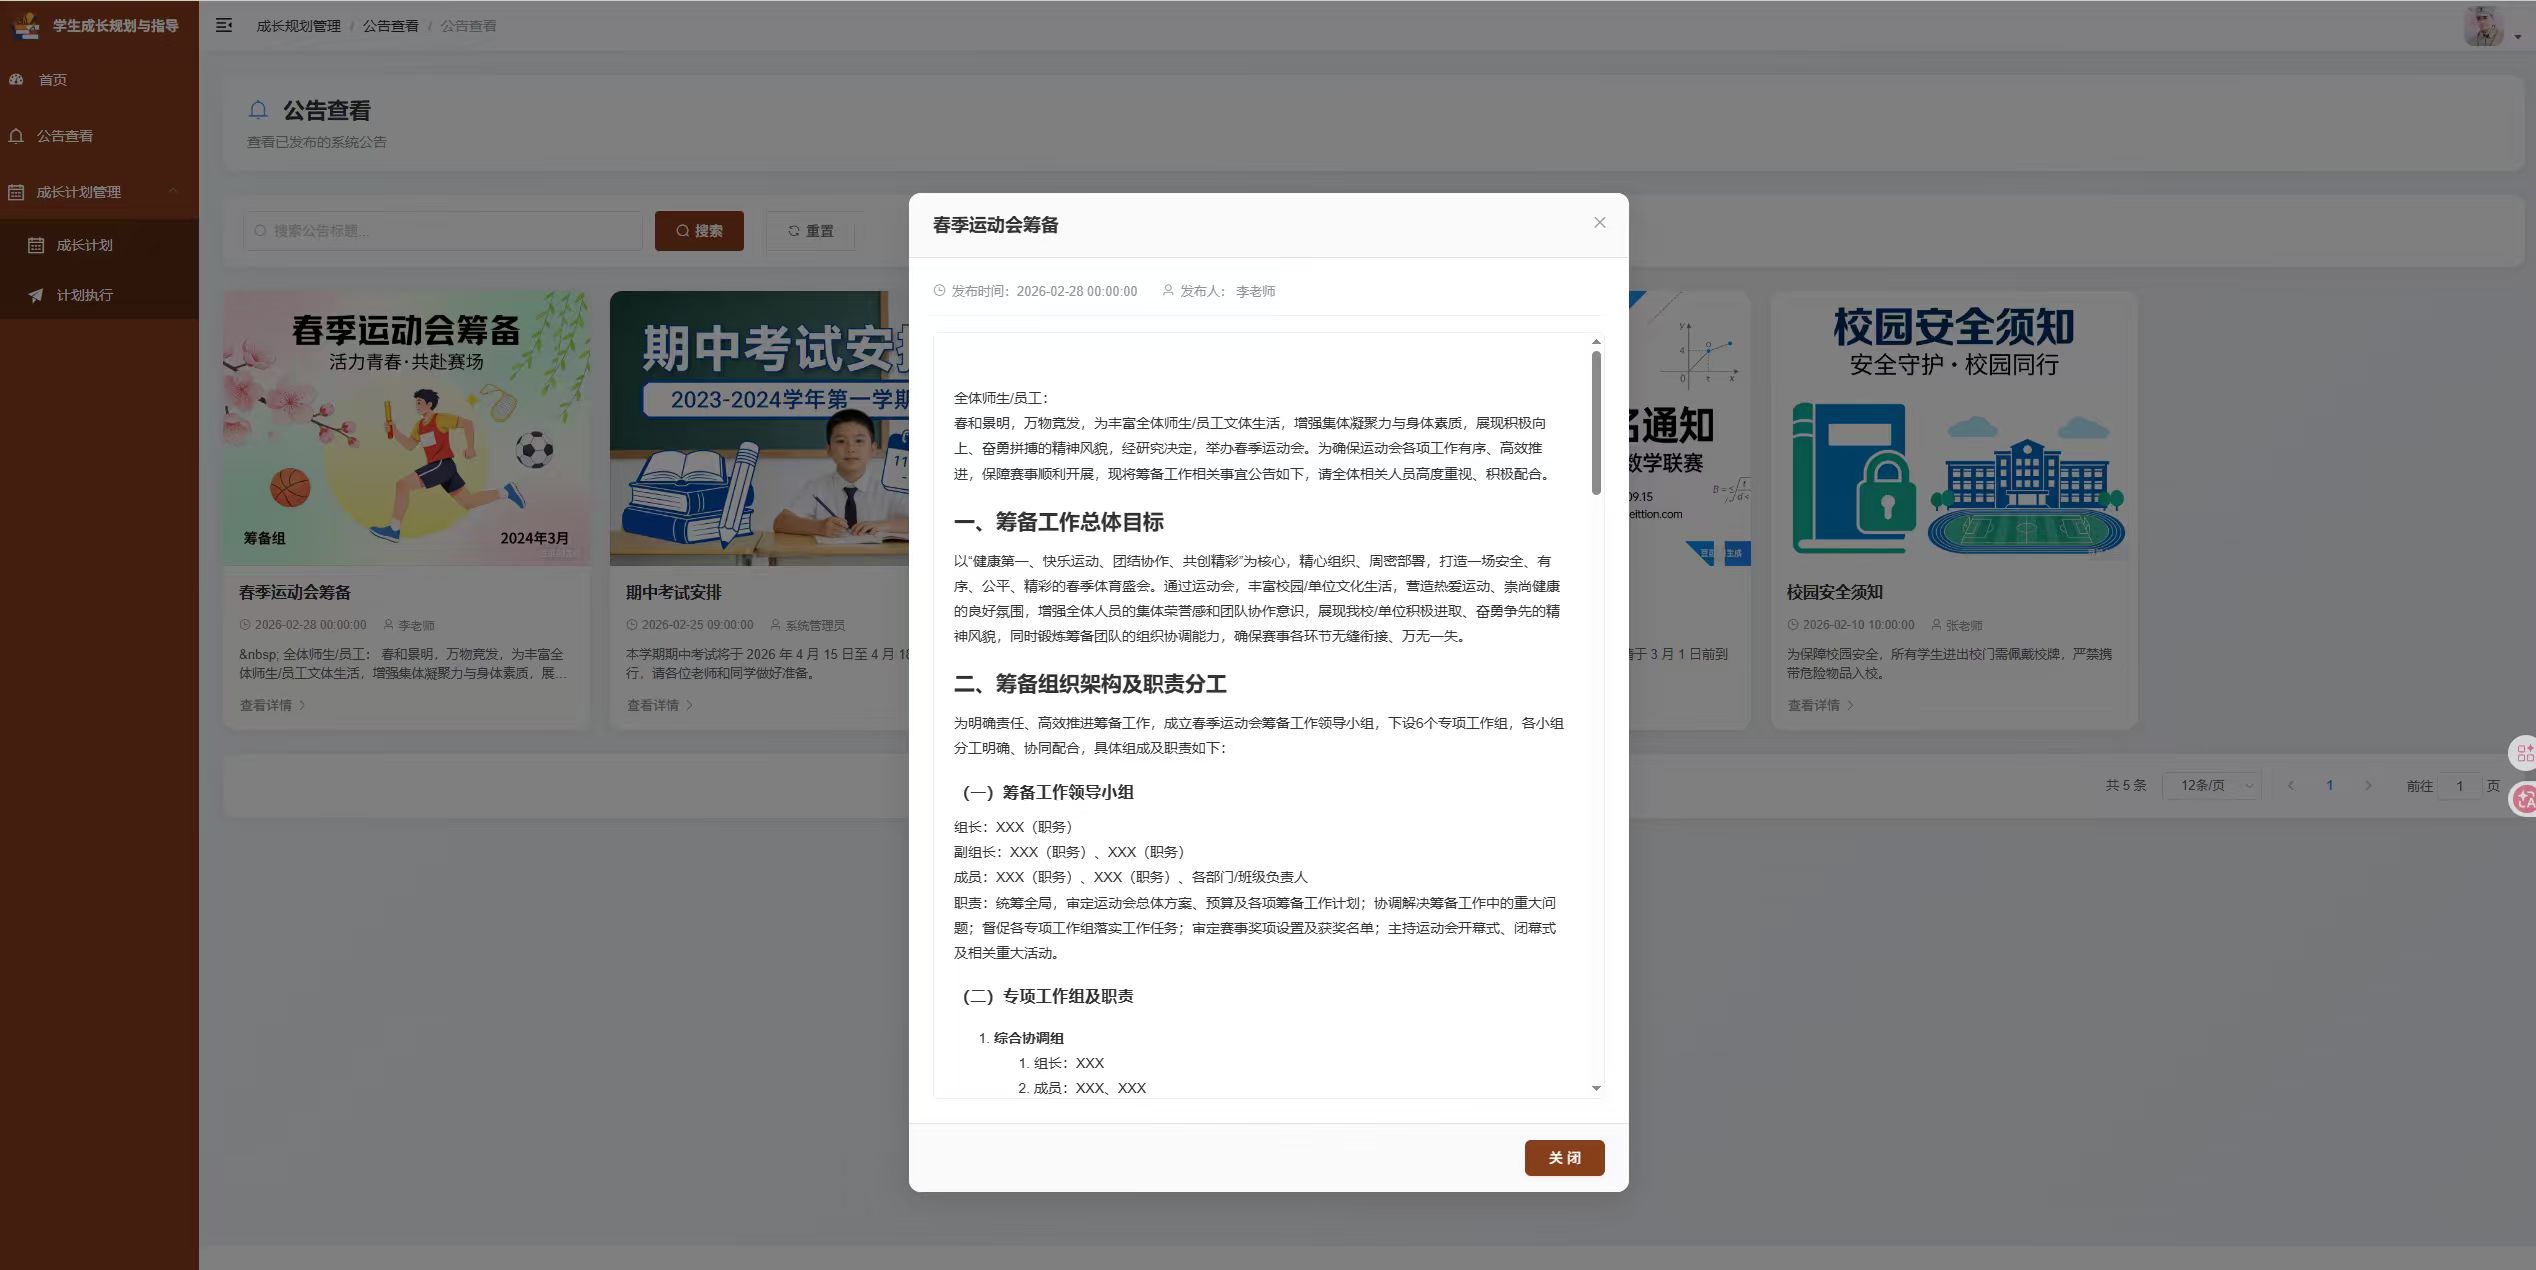Image resolution: width=2536 pixels, height=1270 pixels.
Task: Click the calendar icon beside 成长计划
Action: pos(36,245)
